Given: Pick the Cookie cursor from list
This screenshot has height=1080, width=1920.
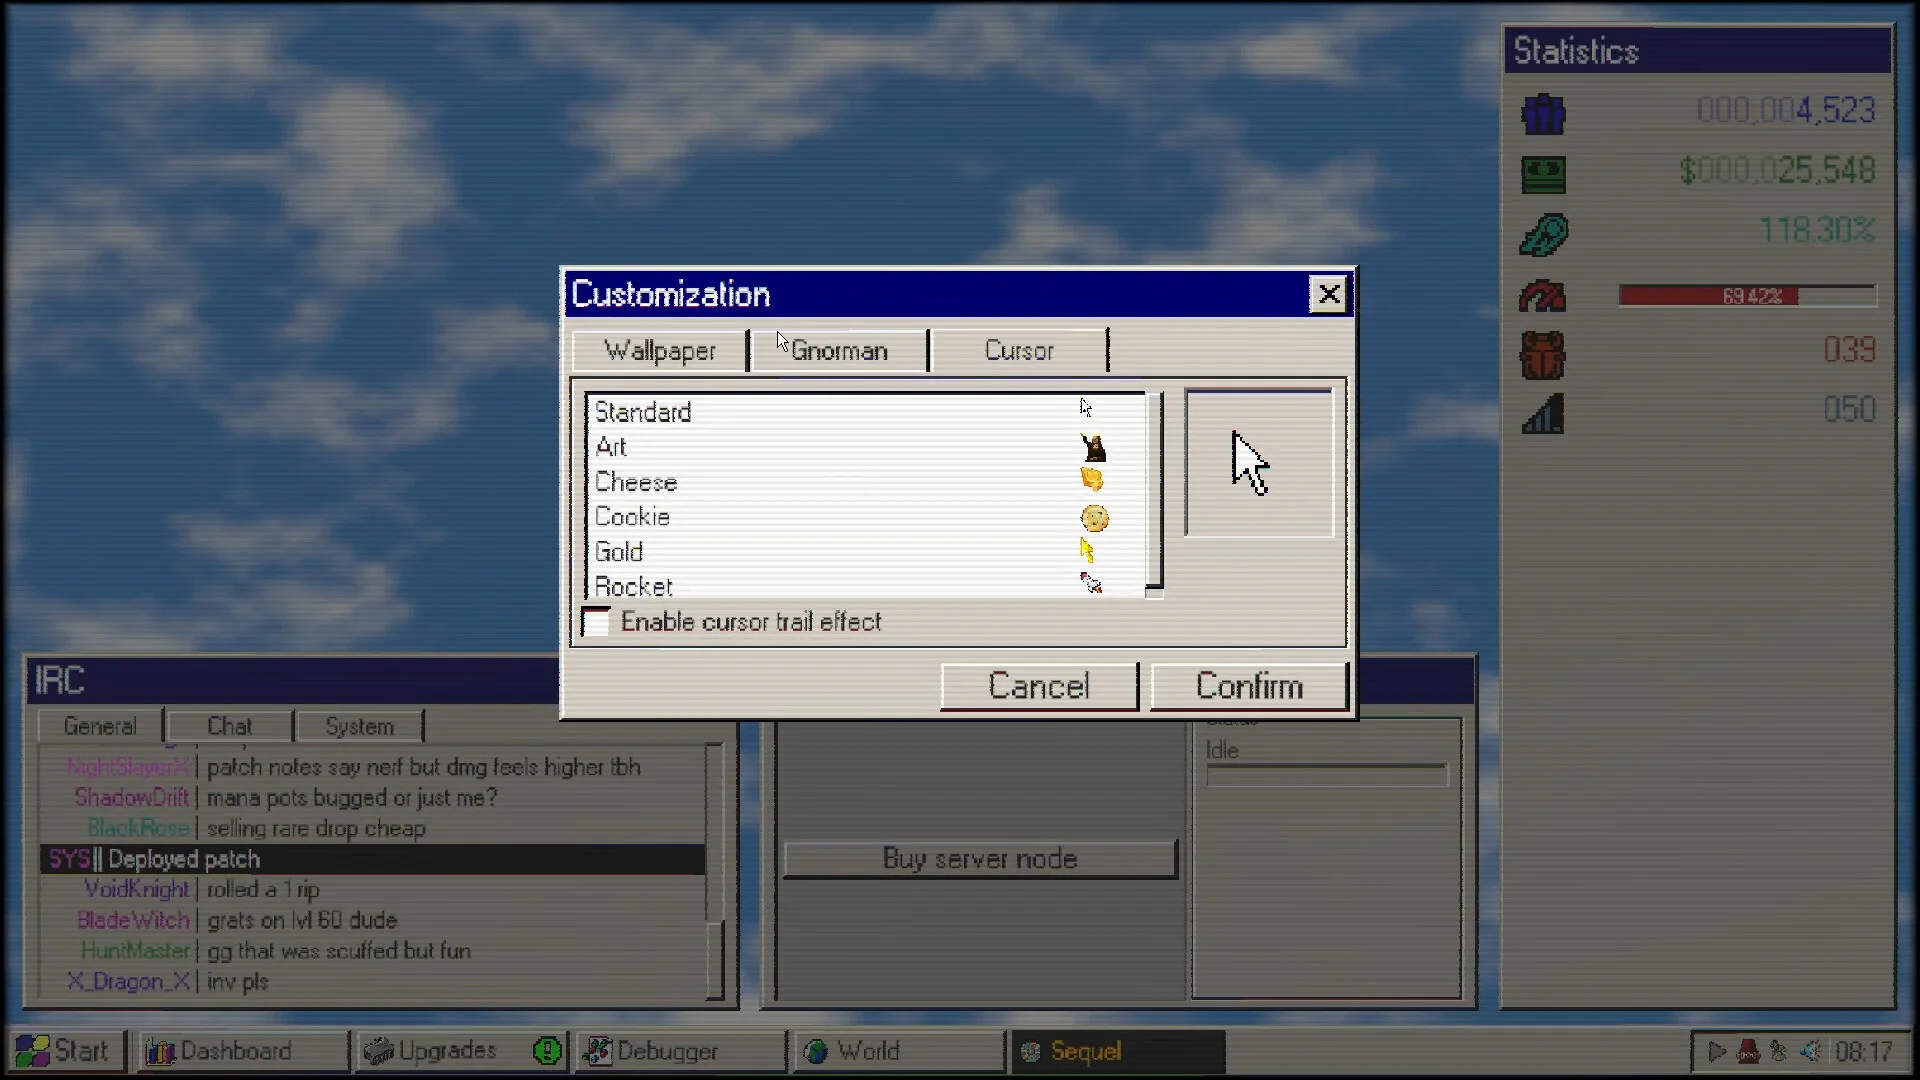Looking at the screenshot, I should tap(632, 517).
